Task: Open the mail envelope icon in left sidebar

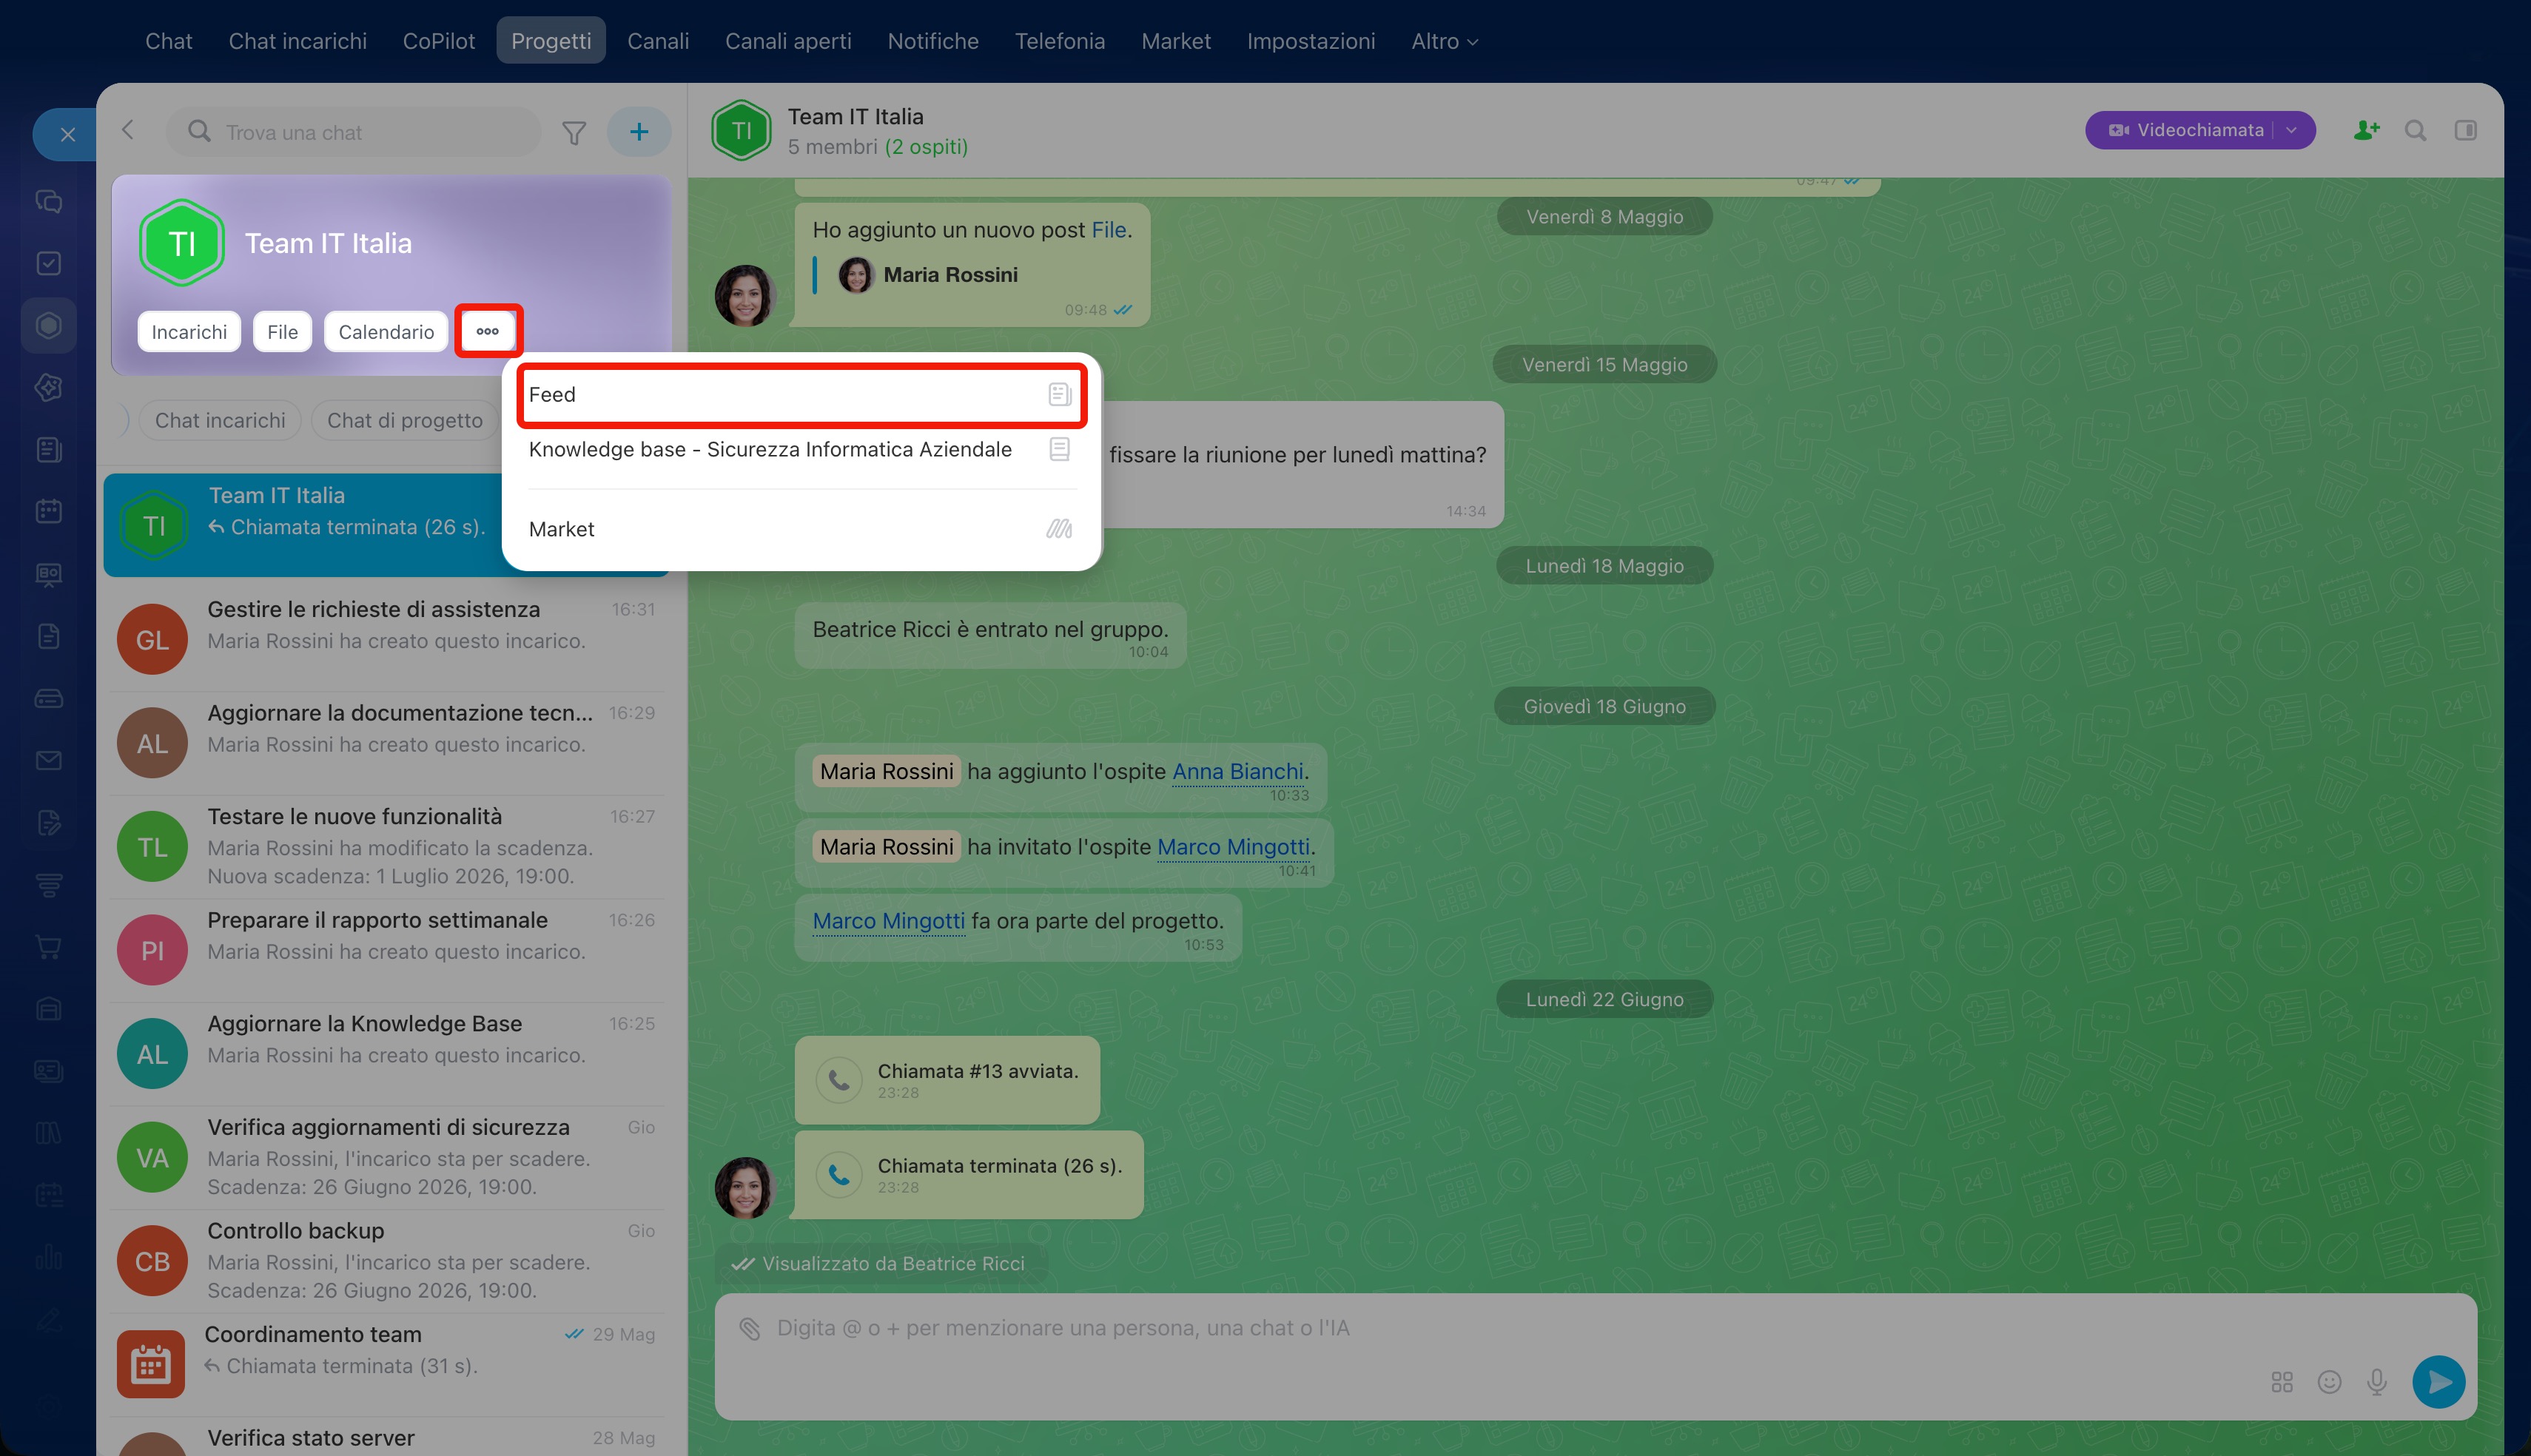Action: click(49, 760)
